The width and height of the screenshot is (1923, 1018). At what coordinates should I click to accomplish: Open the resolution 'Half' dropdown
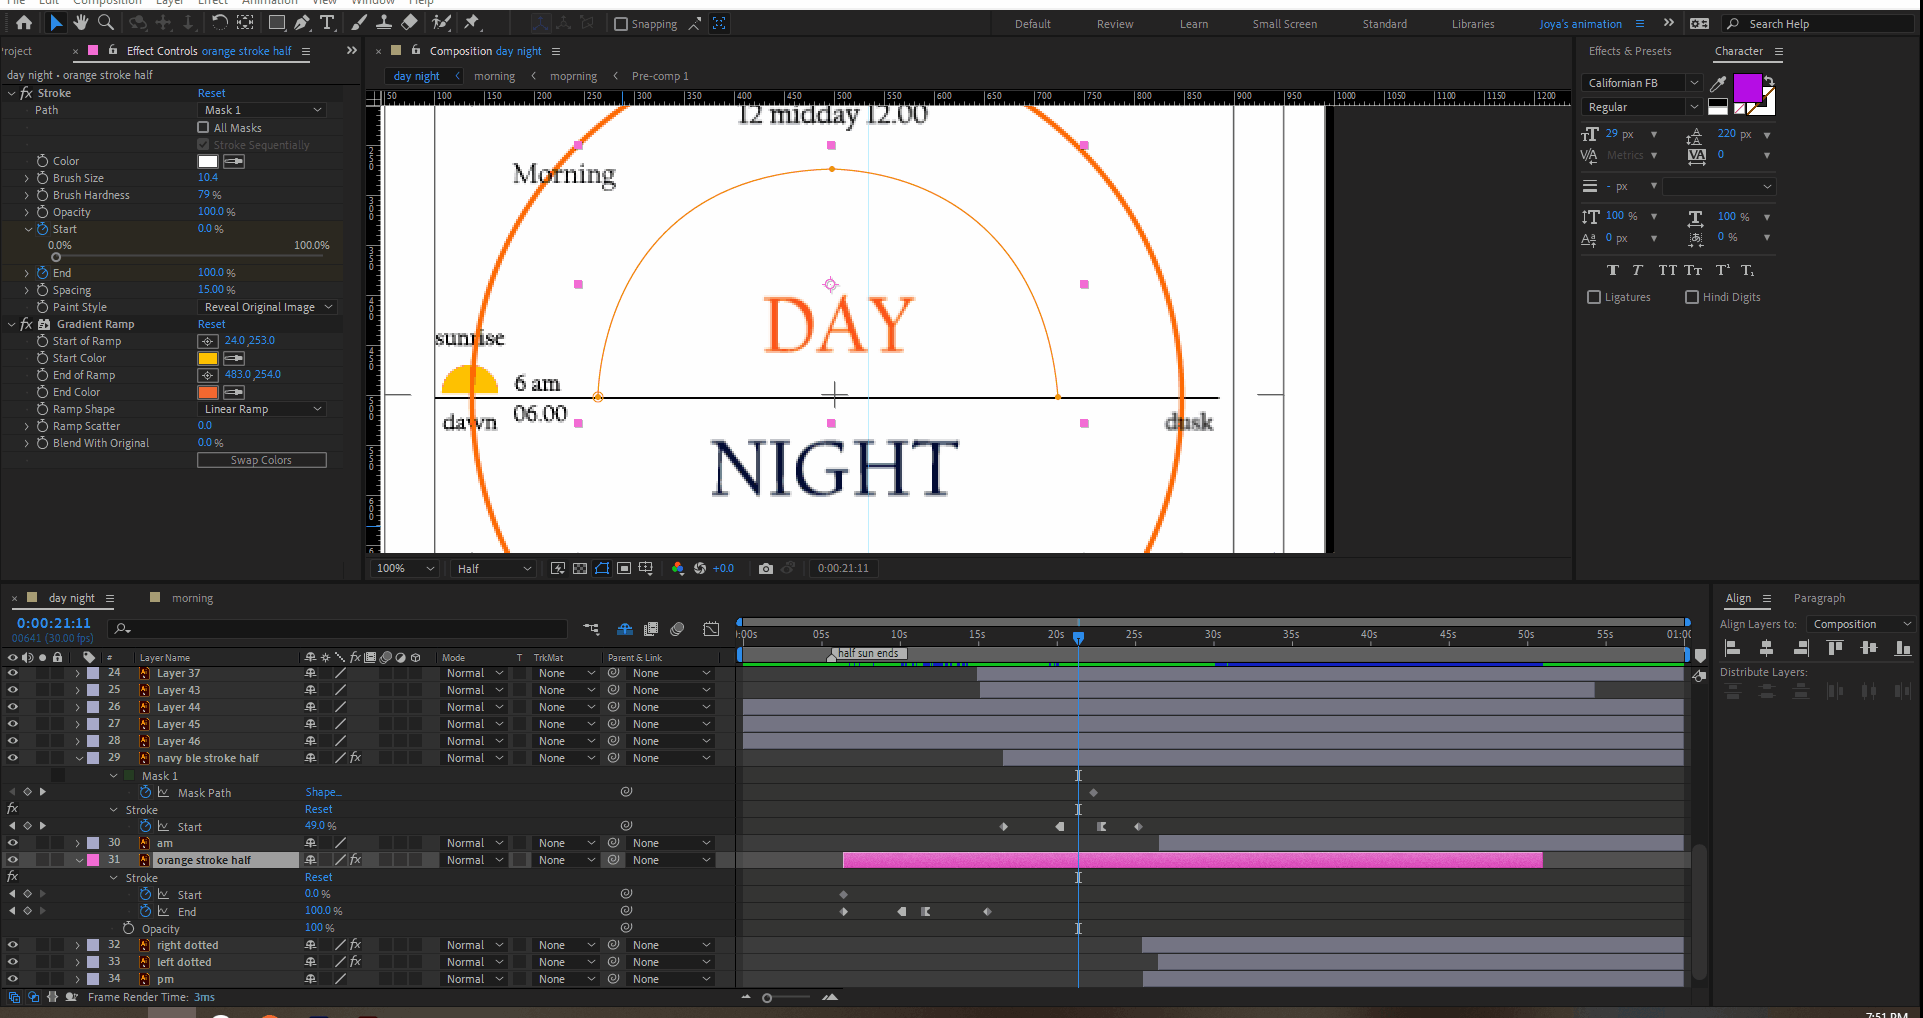coord(493,568)
